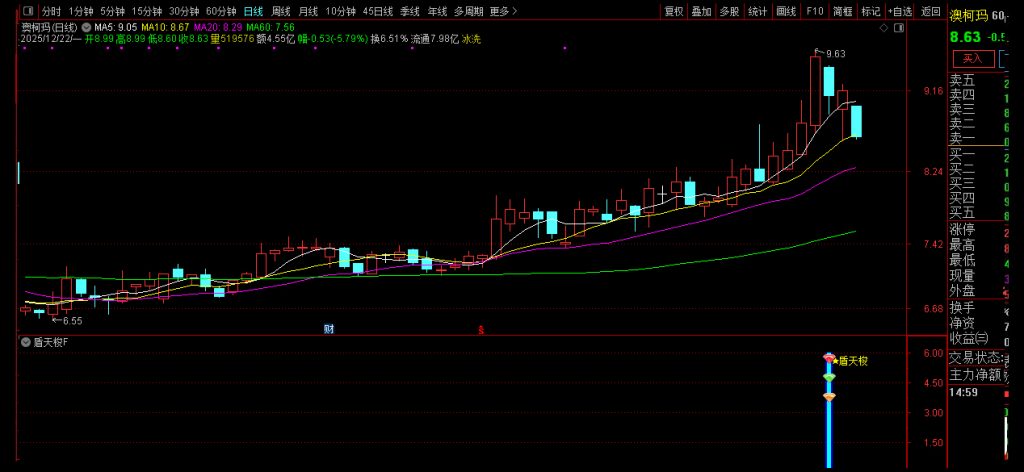The height and width of the screenshot is (472, 1024).
Task: Click the 返回 back button
Action: click(x=931, y=11)
